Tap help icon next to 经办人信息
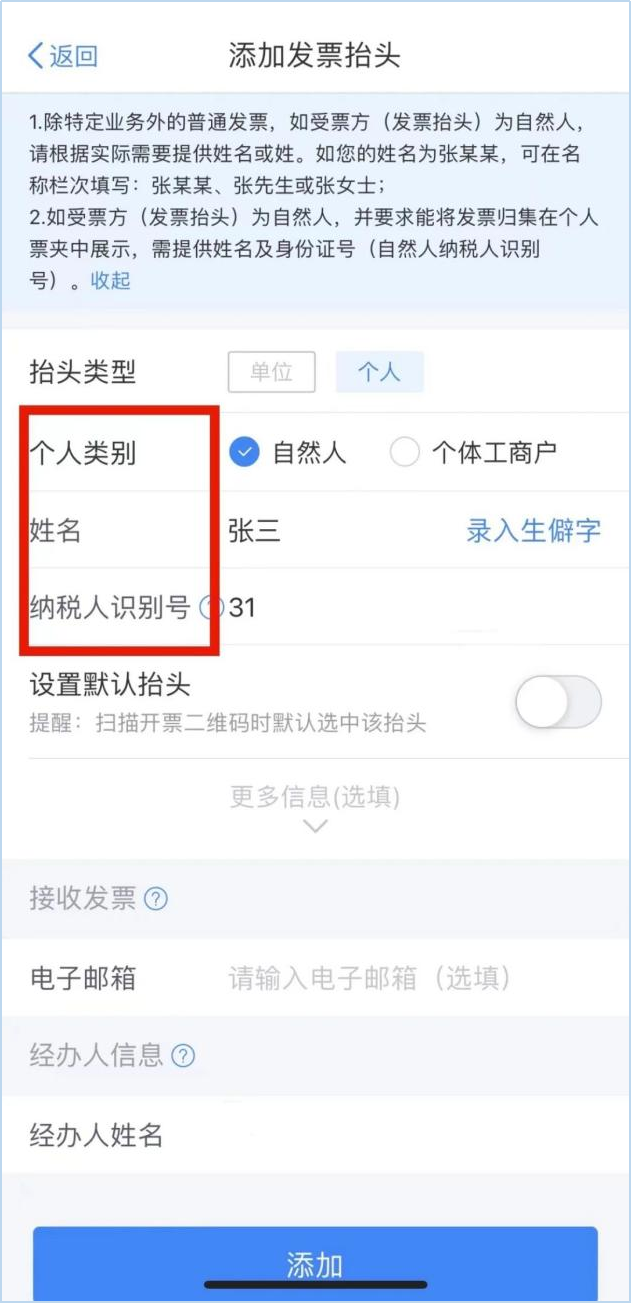Viewport: 632px width, 1303px height. (183, 1055)
